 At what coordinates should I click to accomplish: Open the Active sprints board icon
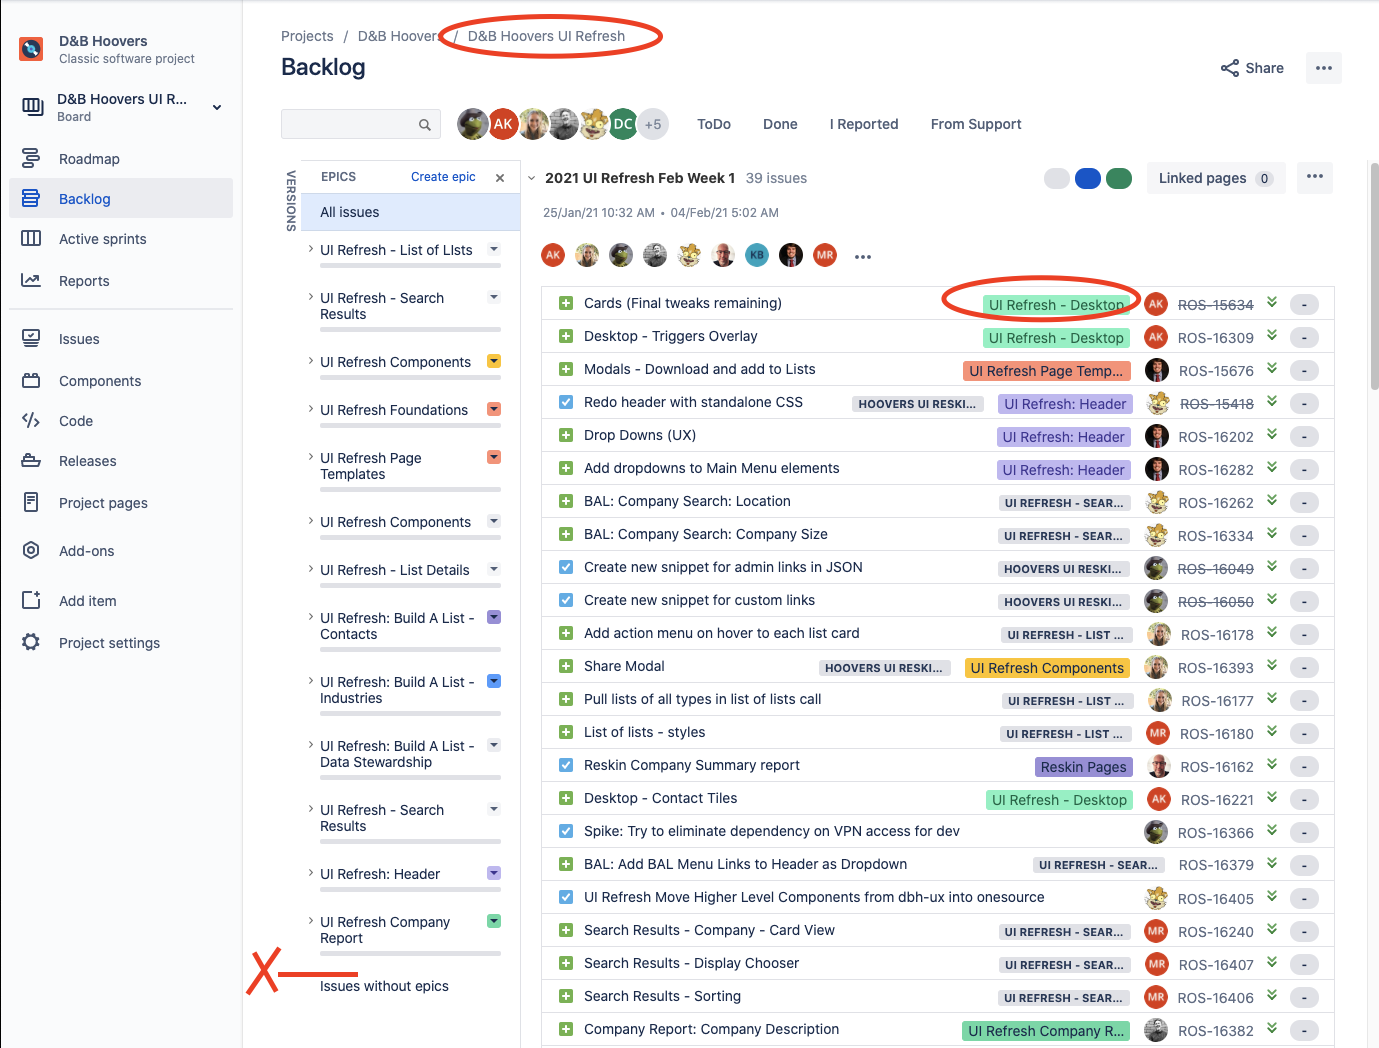[x=31, y=238]
